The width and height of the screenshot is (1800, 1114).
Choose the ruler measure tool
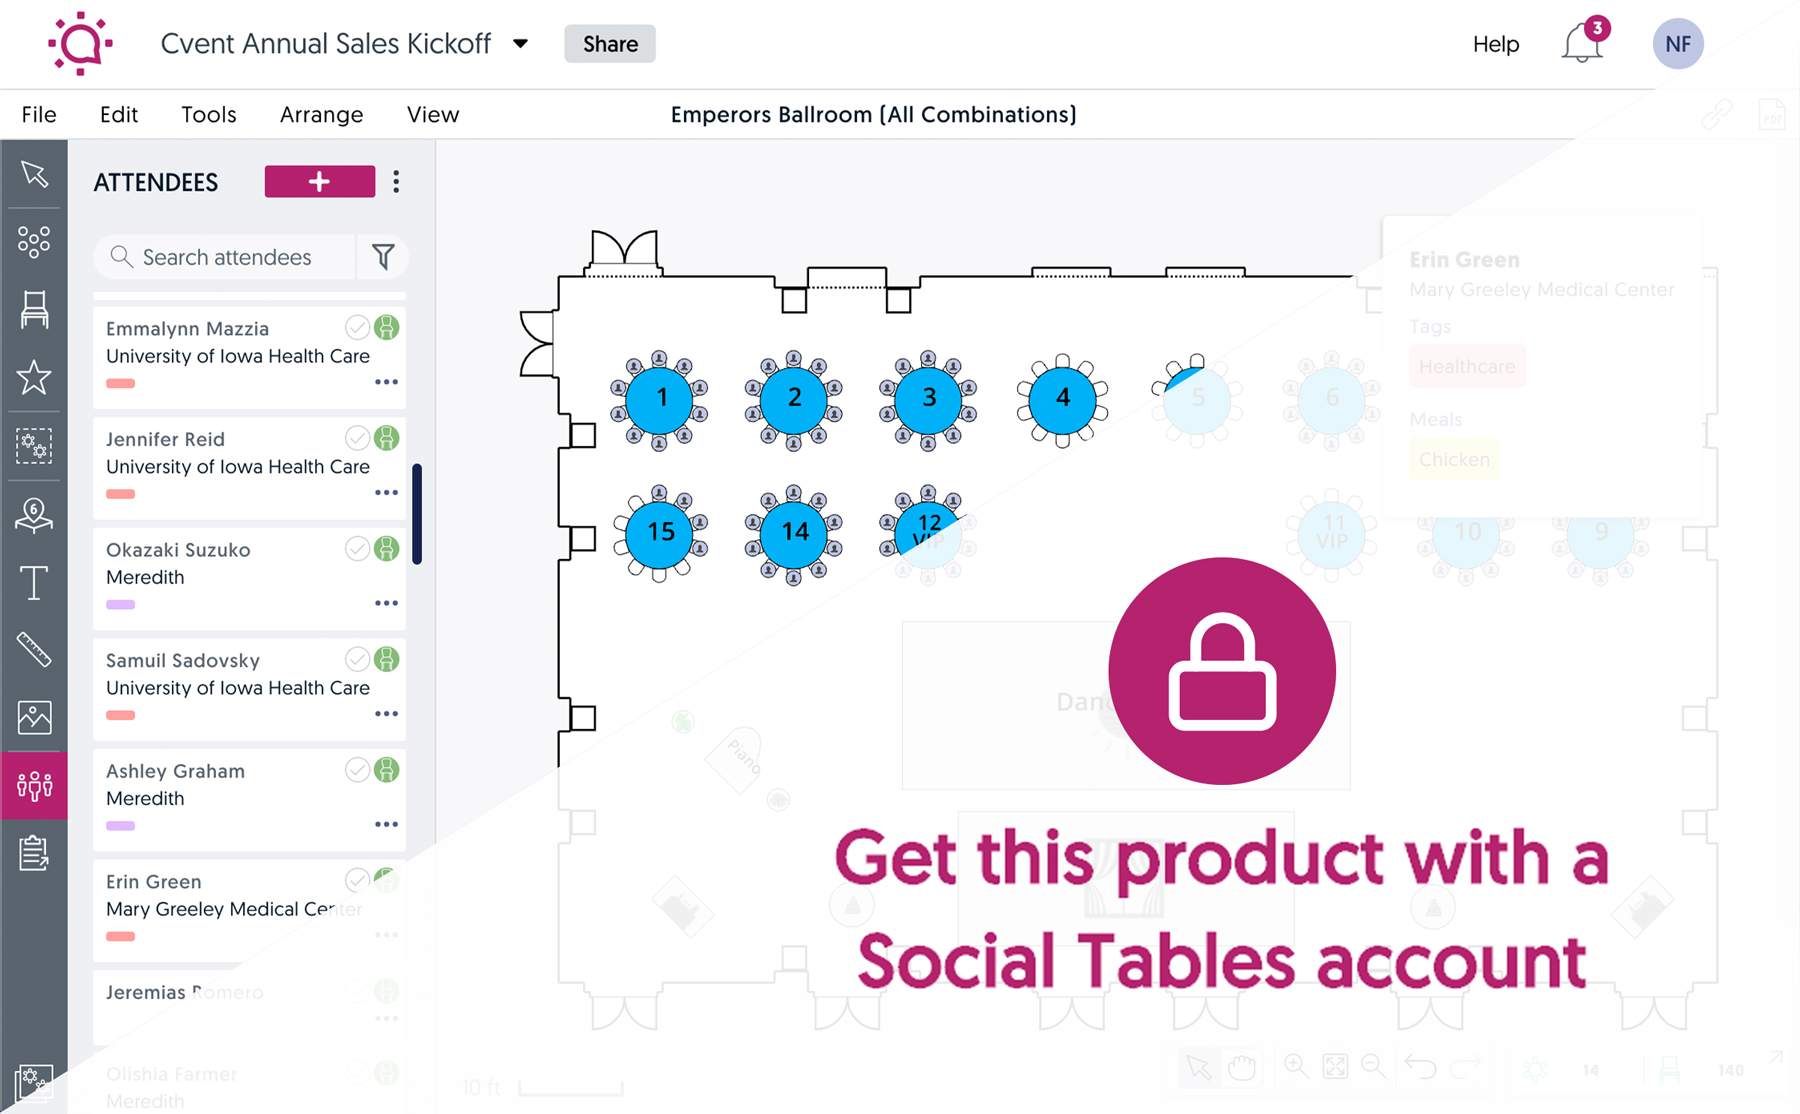34,650
